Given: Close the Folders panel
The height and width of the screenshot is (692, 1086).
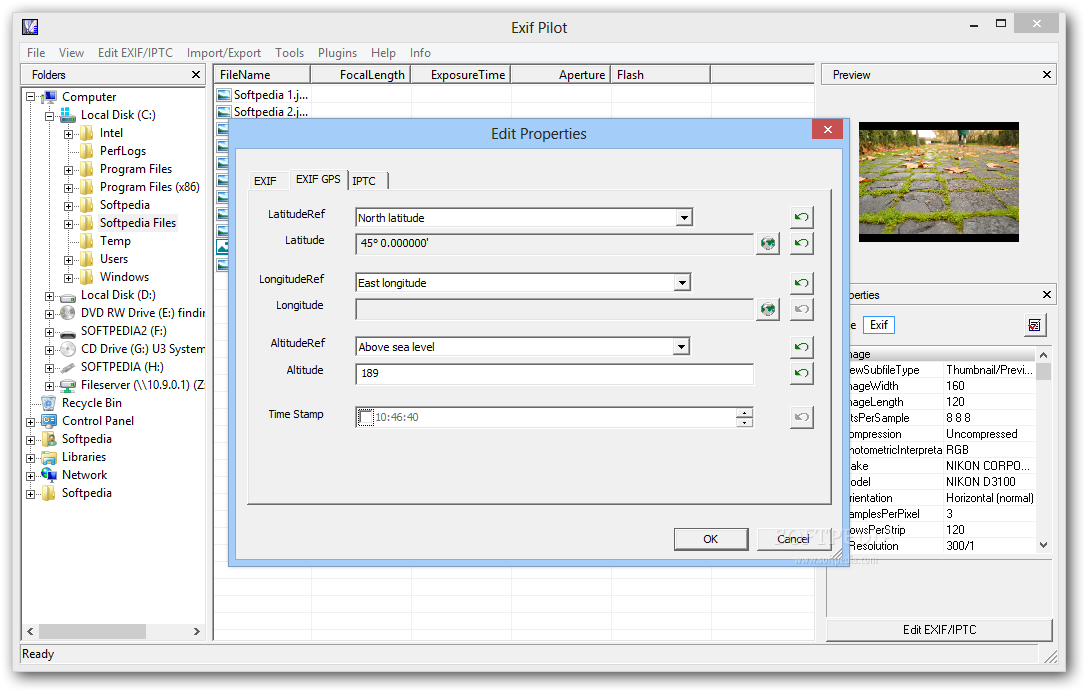Looking at the screenshot, I should (196, 75).
